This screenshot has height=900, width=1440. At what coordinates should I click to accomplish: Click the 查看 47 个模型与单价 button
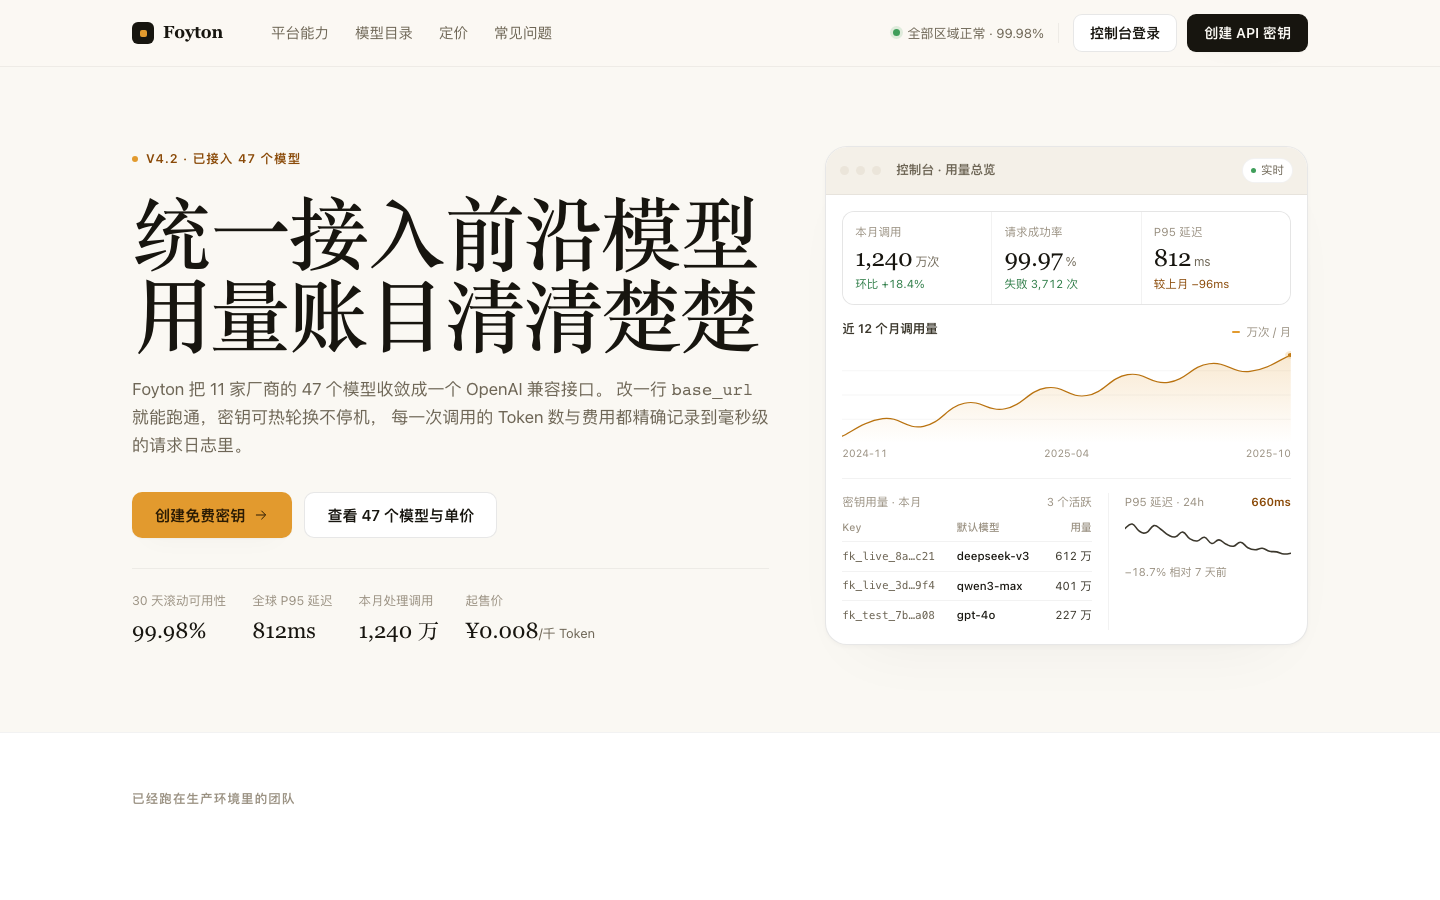click(400, 515)
